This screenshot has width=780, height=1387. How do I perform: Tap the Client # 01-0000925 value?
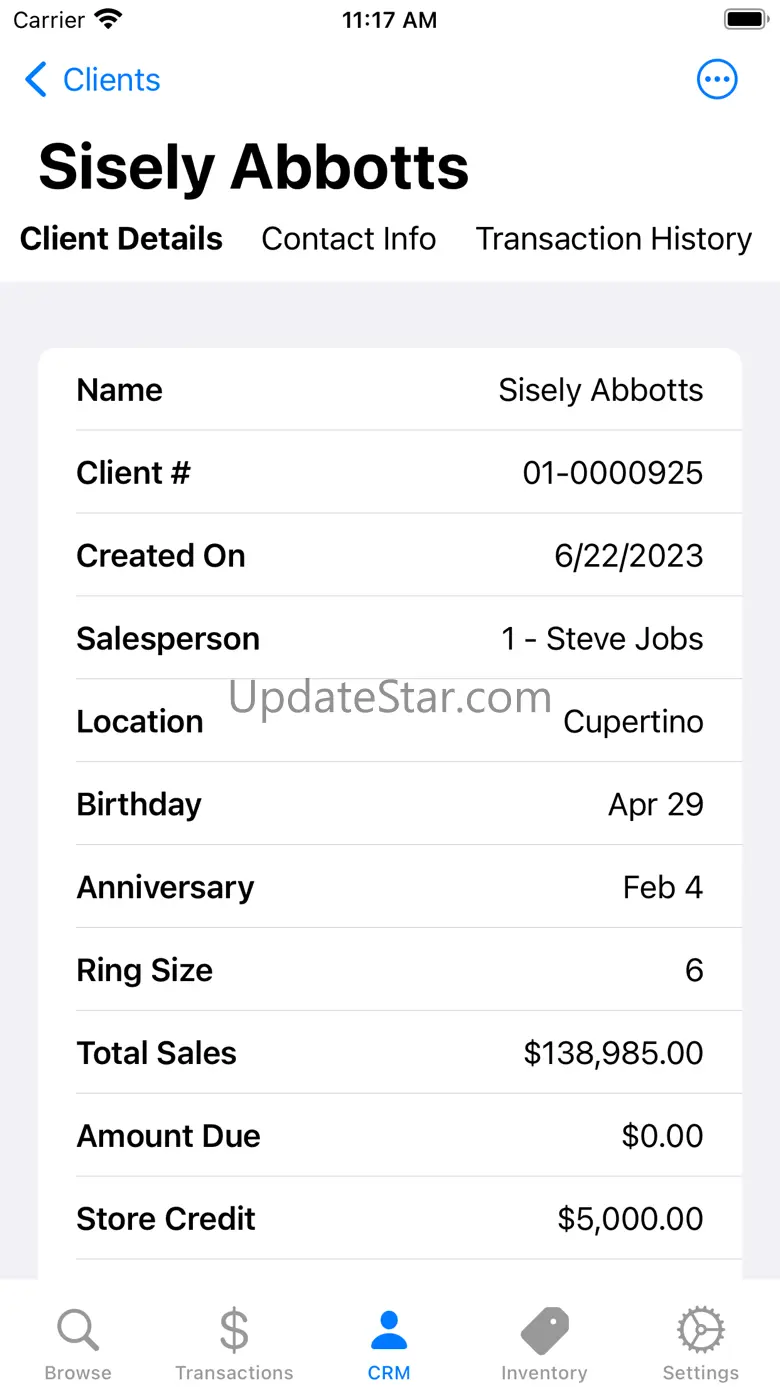tap(613, 473)
